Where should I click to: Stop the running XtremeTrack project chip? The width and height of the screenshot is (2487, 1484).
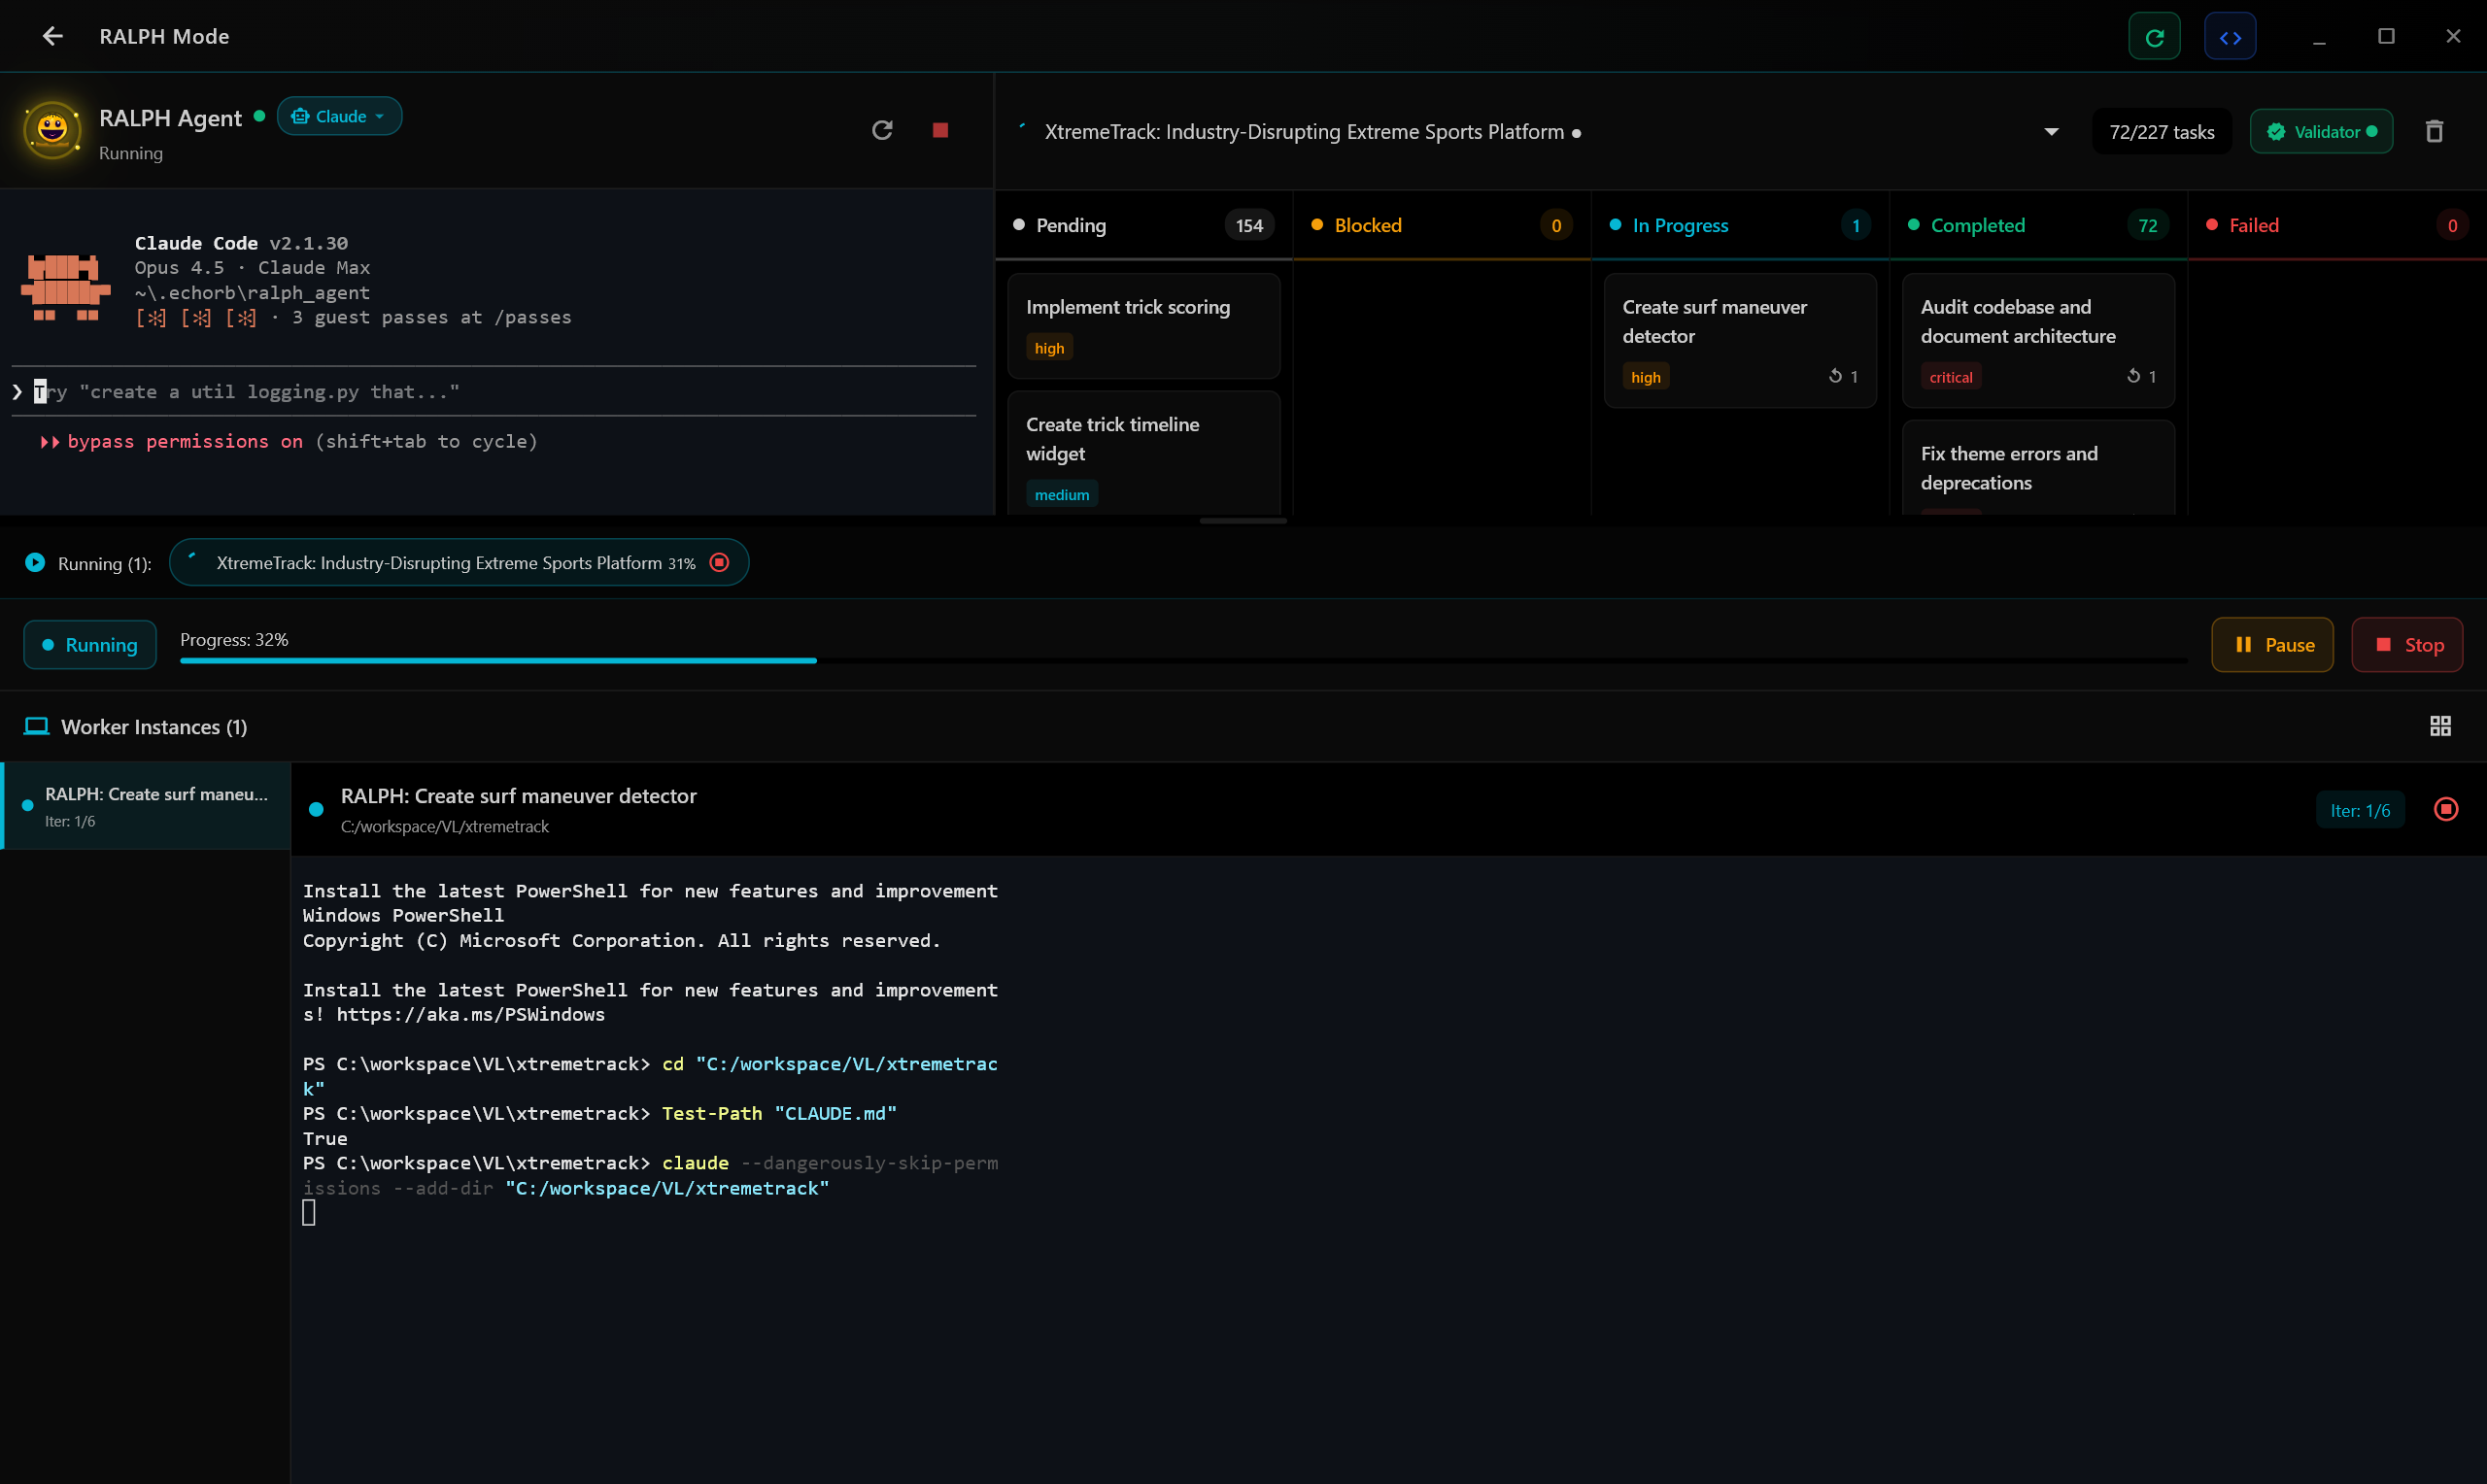pyautogui.click(x=719, y=562)
